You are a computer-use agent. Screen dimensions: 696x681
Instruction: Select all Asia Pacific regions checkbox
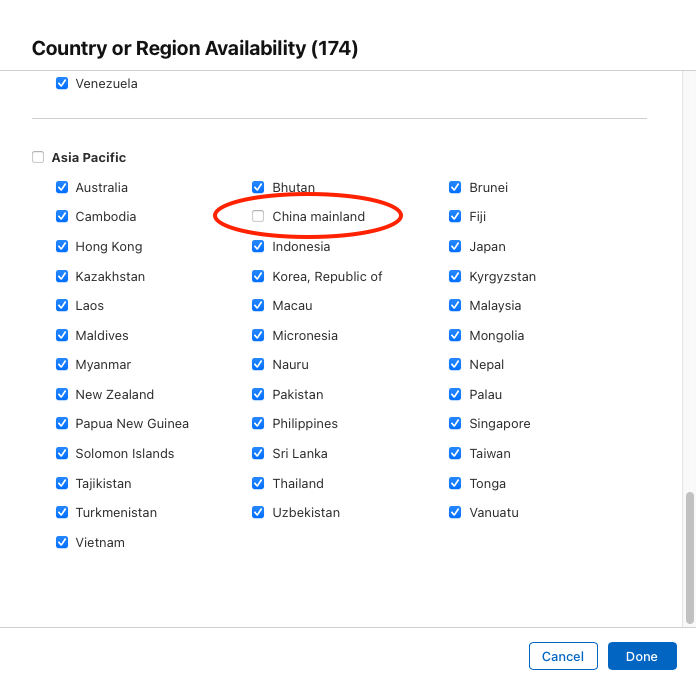click(x=38, y=158)
